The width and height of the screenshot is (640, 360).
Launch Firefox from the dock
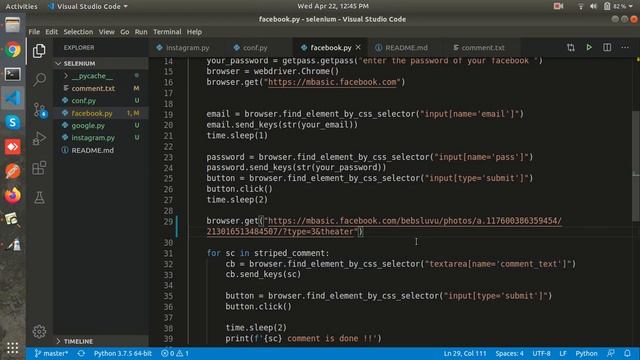tap(13, 196)
